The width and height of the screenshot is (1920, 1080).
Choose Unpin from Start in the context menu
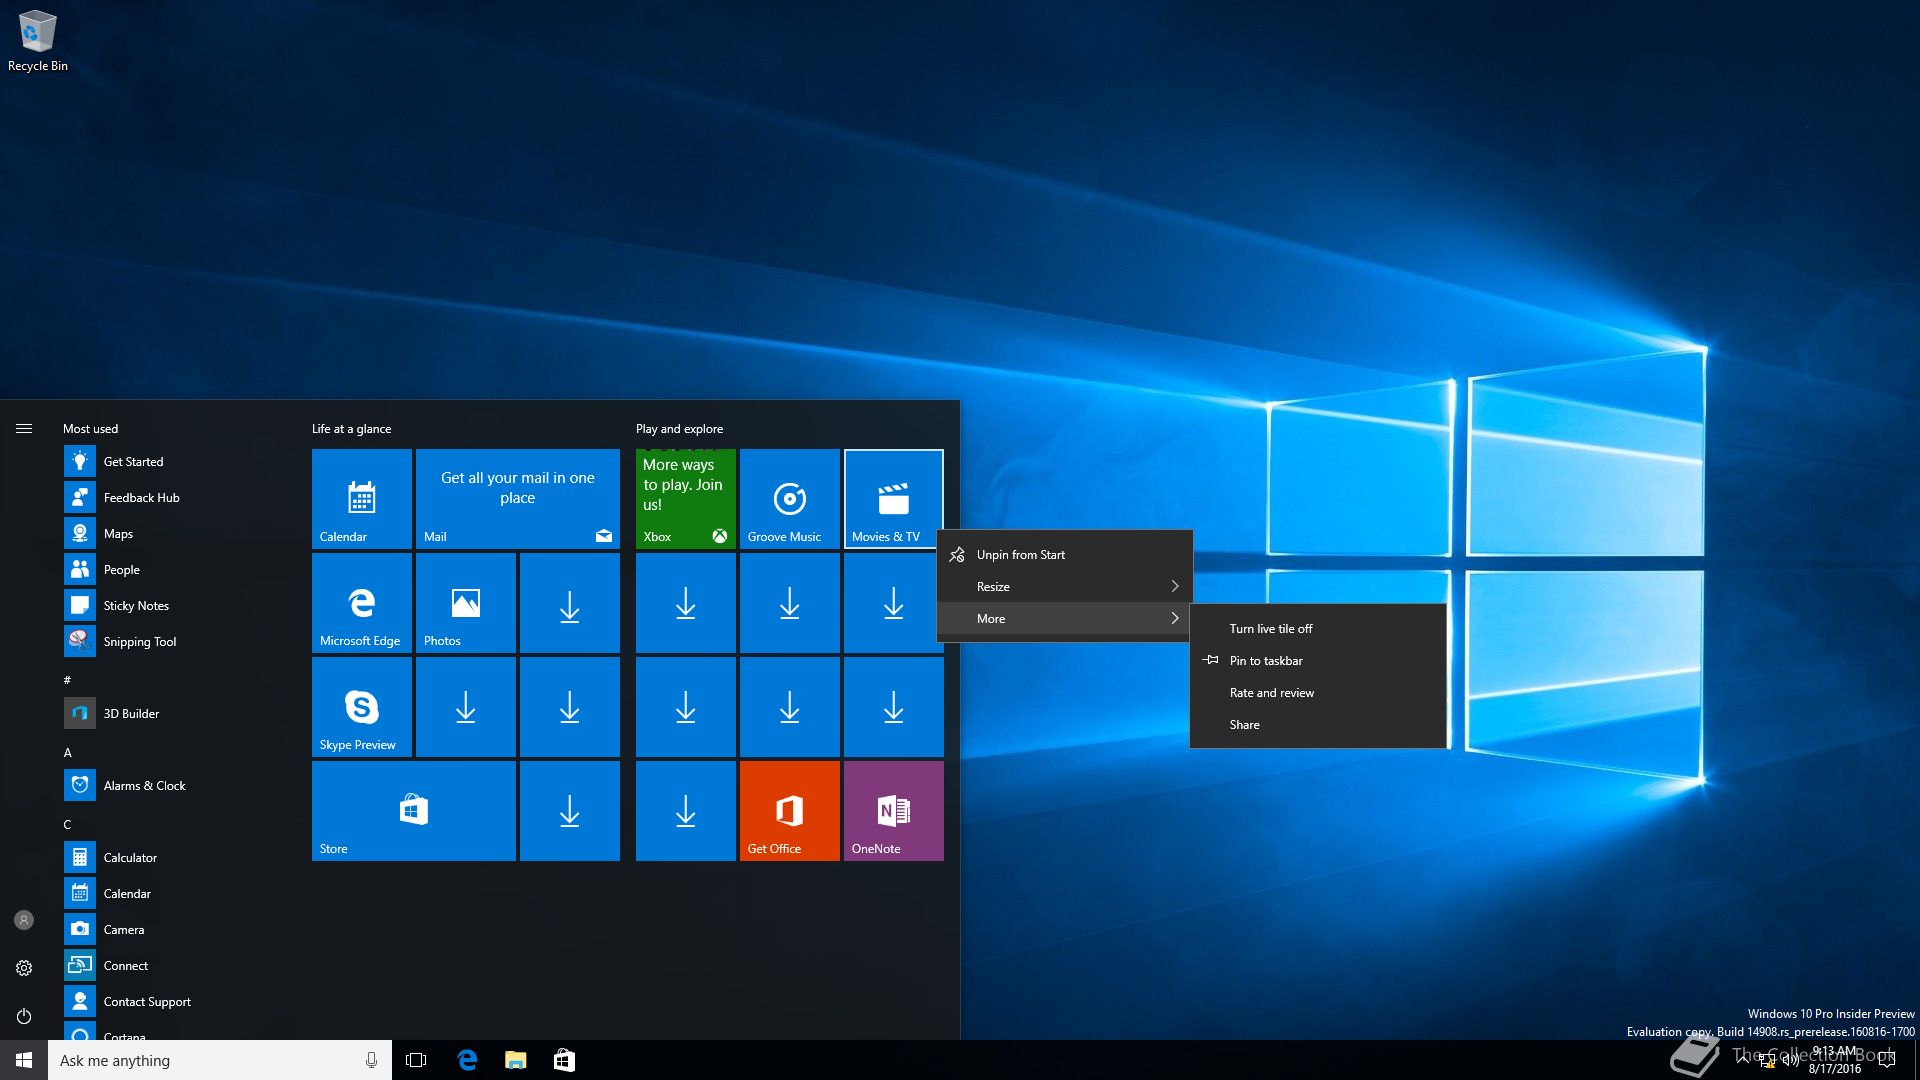click(1065, 555)
